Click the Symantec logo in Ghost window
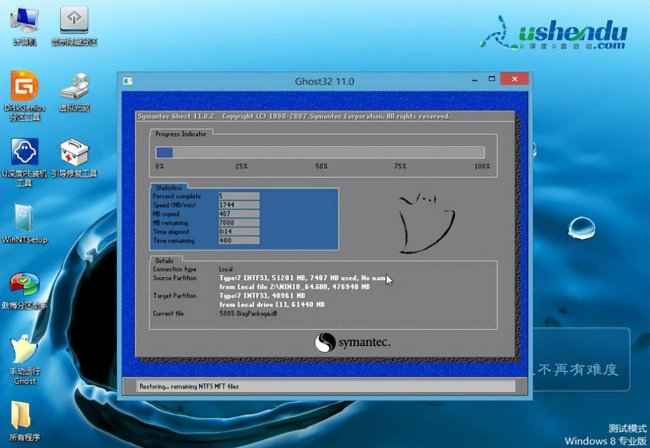 coord(352,342)
